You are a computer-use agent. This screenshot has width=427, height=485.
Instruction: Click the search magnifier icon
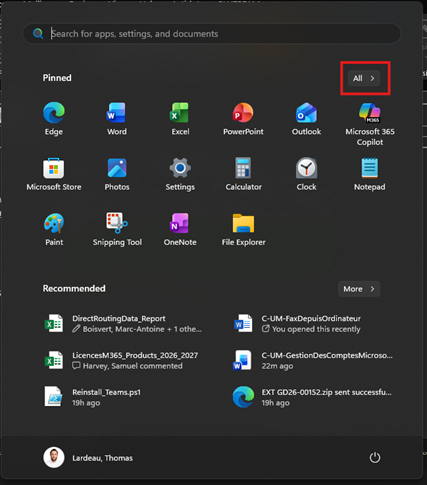(x=38, y=33)
